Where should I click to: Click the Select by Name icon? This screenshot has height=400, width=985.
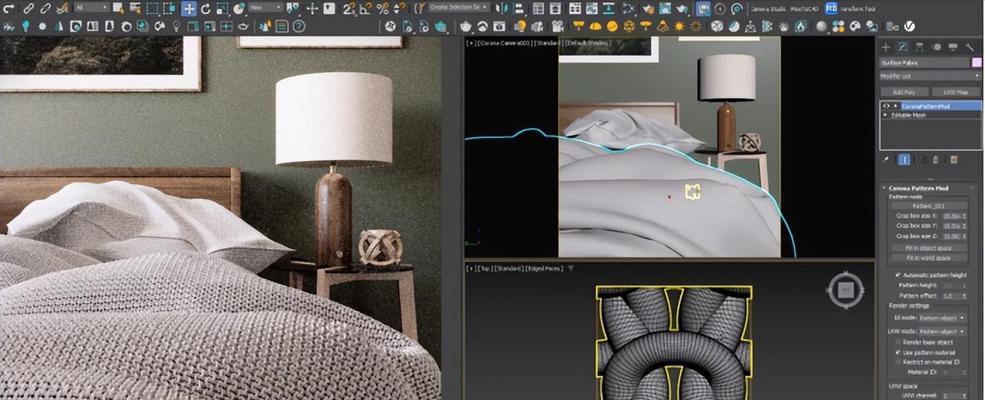point(136,9)
